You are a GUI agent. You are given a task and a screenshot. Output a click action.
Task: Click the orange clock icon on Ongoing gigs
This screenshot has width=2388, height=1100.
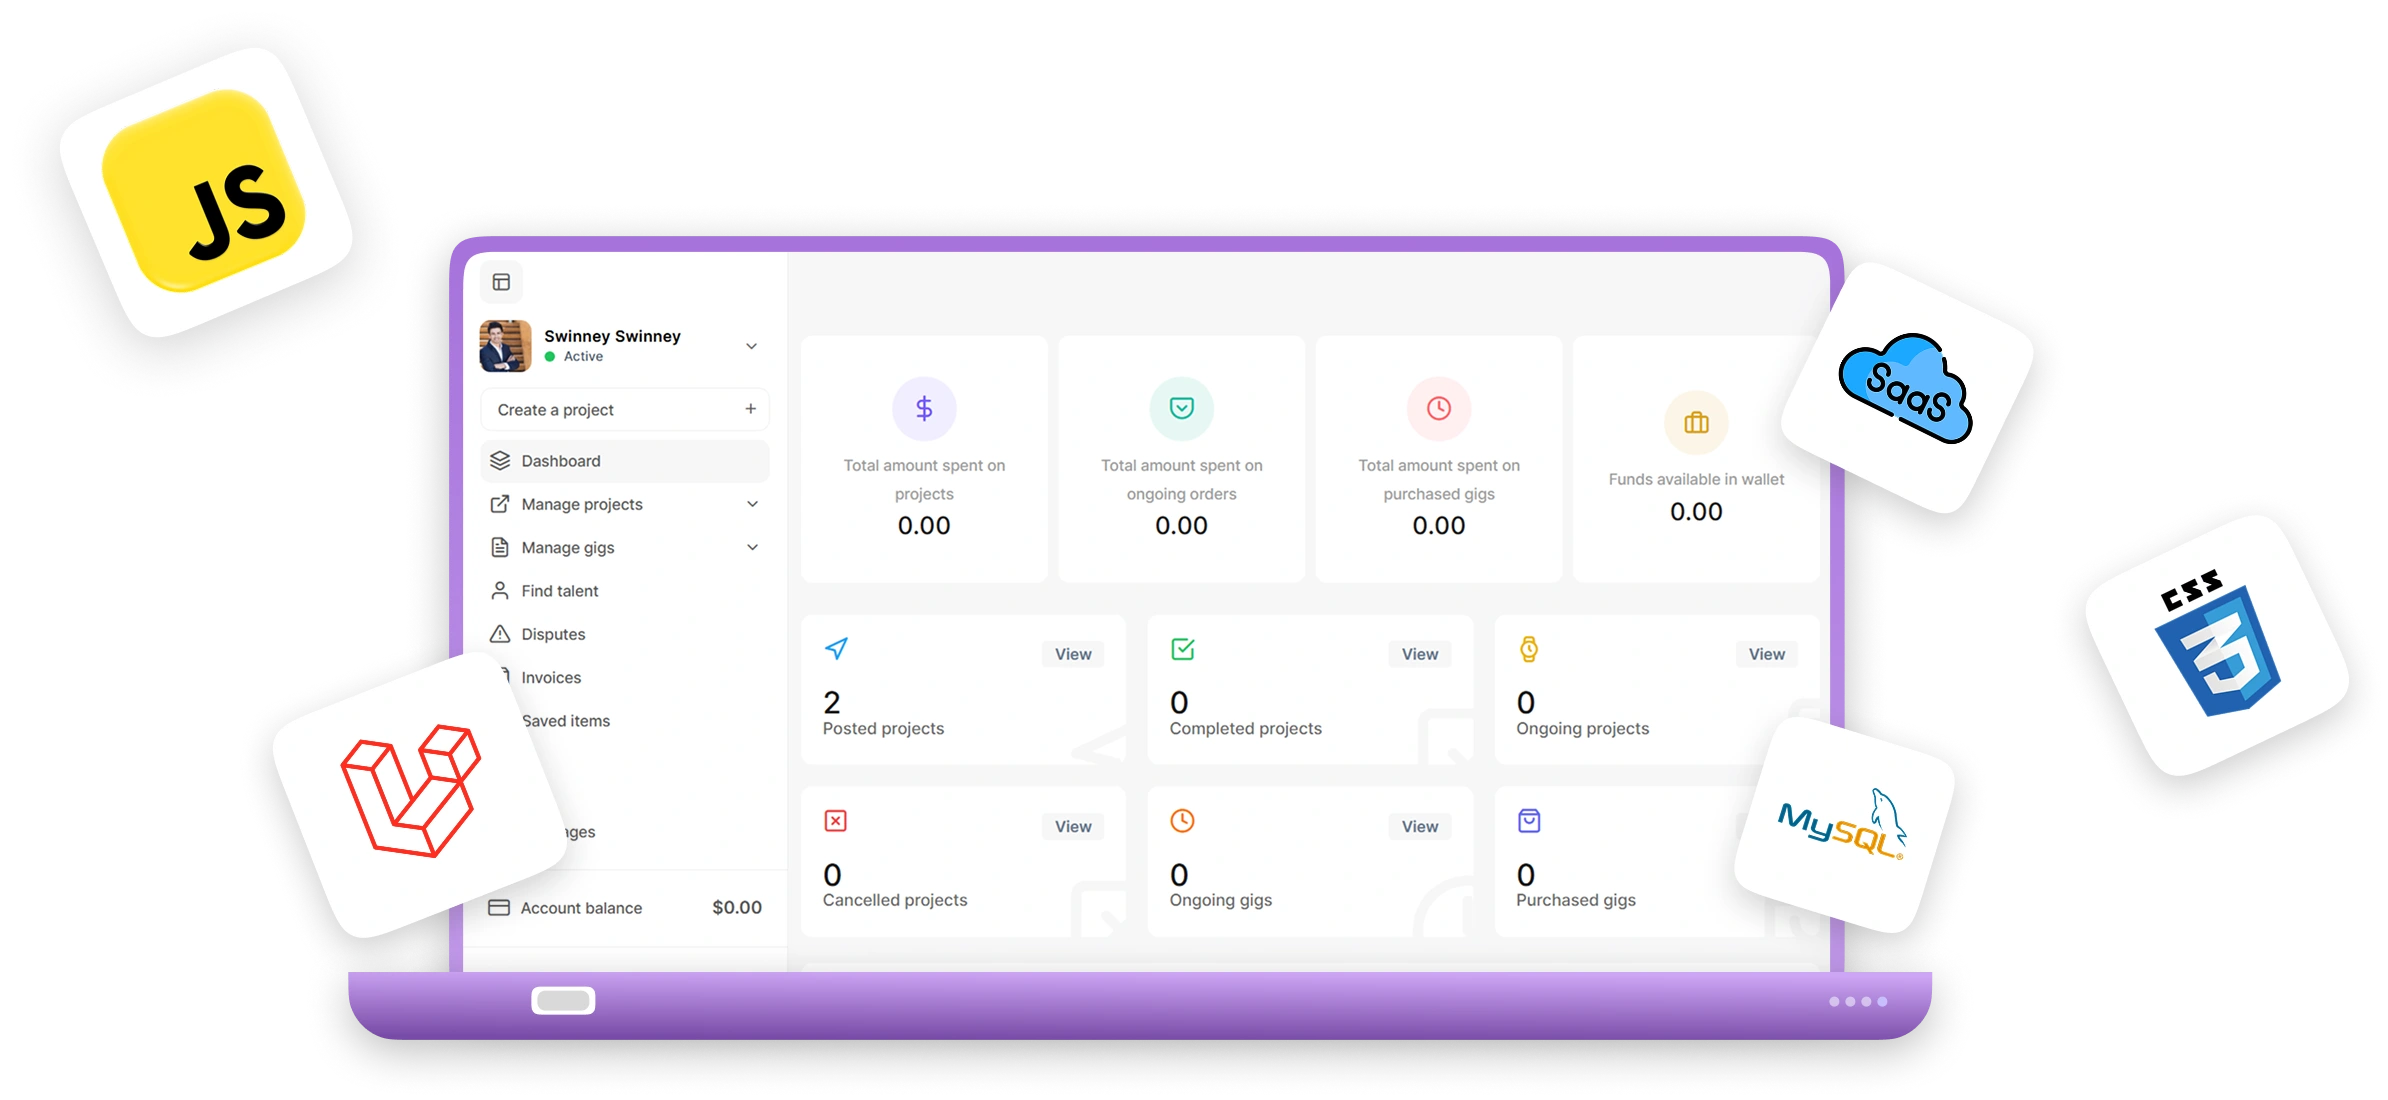tap(1183, 821)
